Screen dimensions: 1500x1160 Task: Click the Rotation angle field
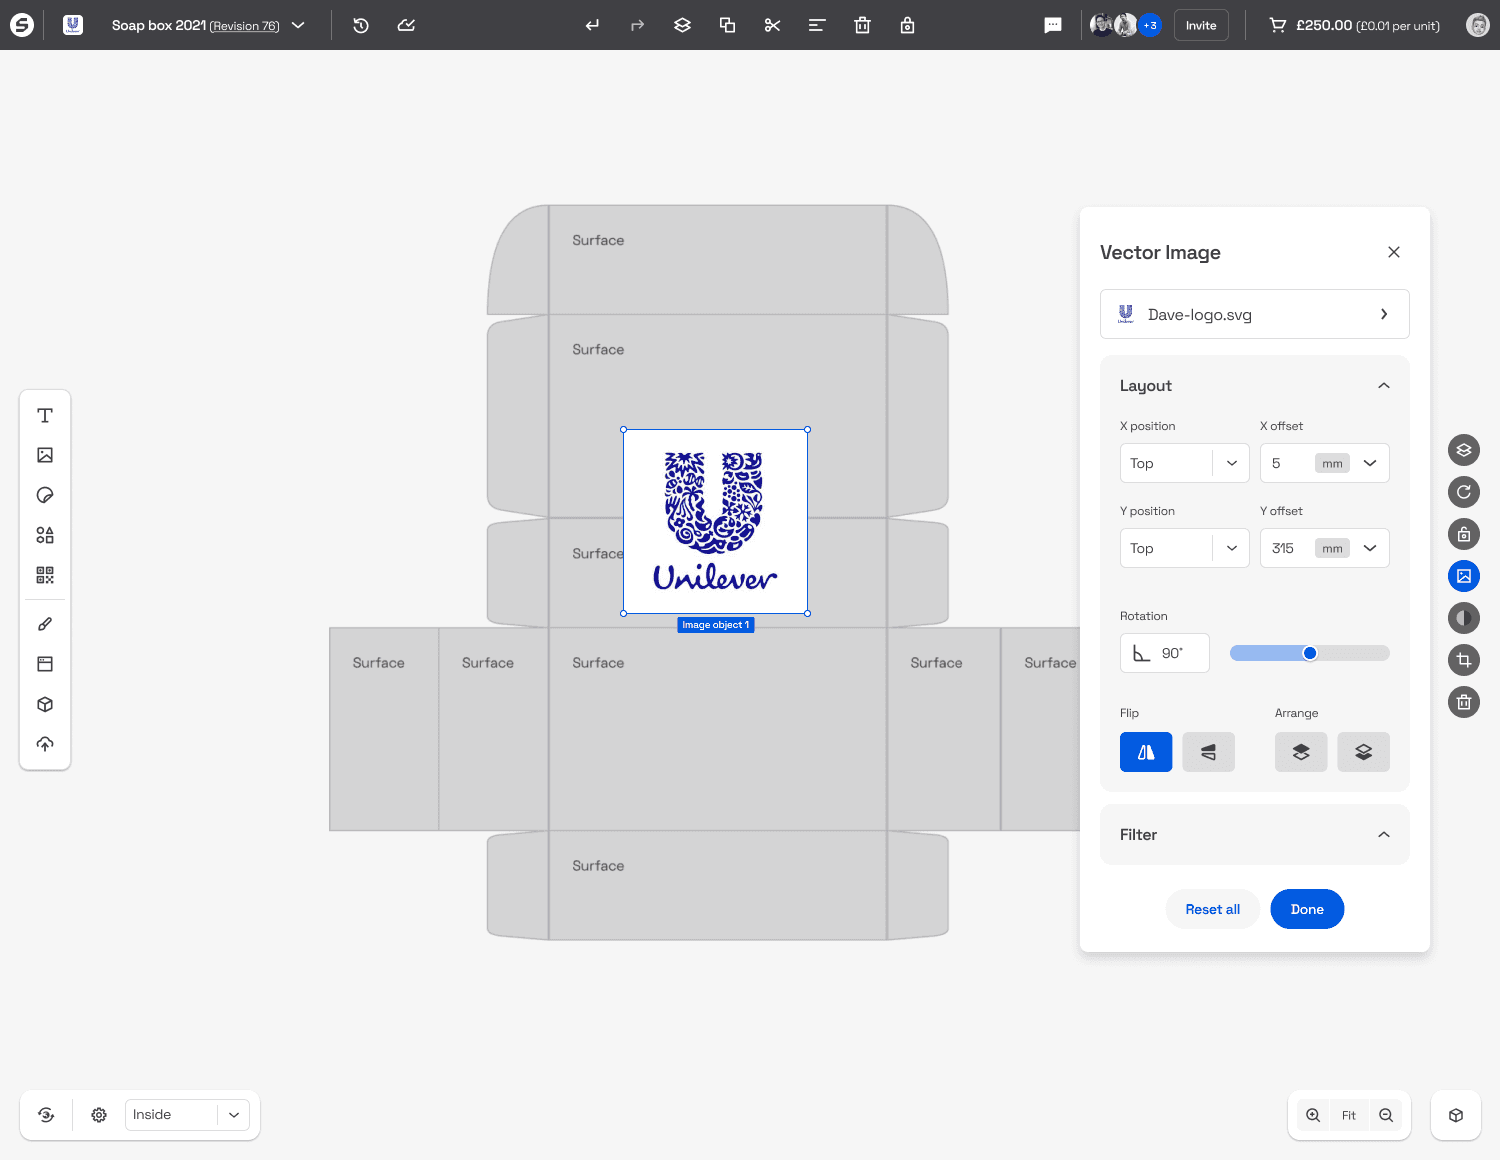click(1165, 653)
